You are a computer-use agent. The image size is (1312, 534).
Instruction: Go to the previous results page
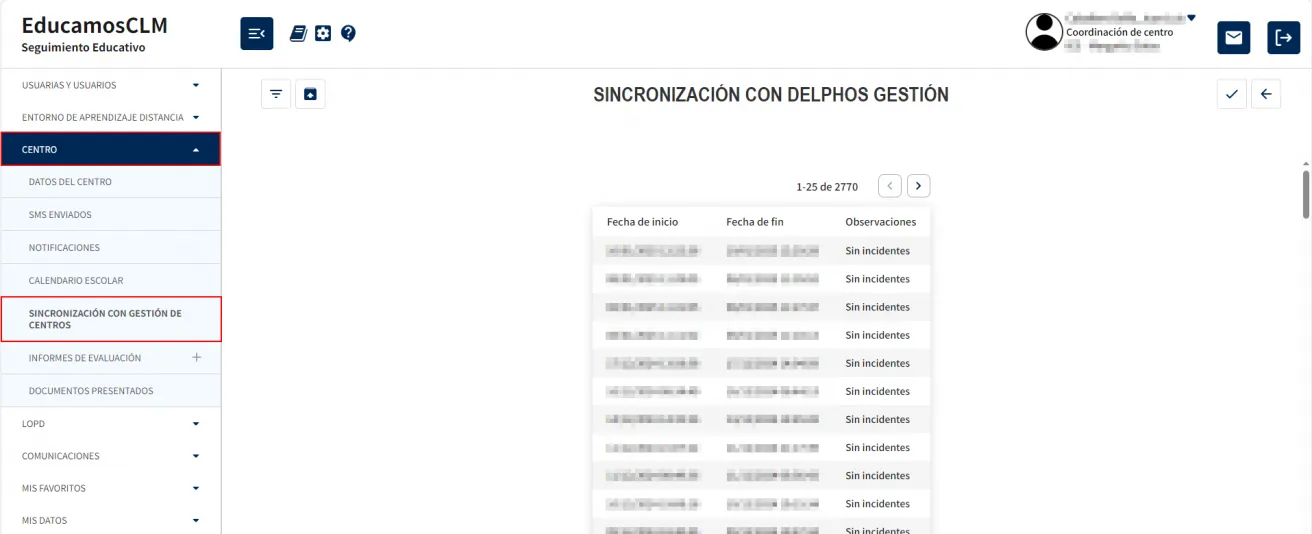click(890, 186)
